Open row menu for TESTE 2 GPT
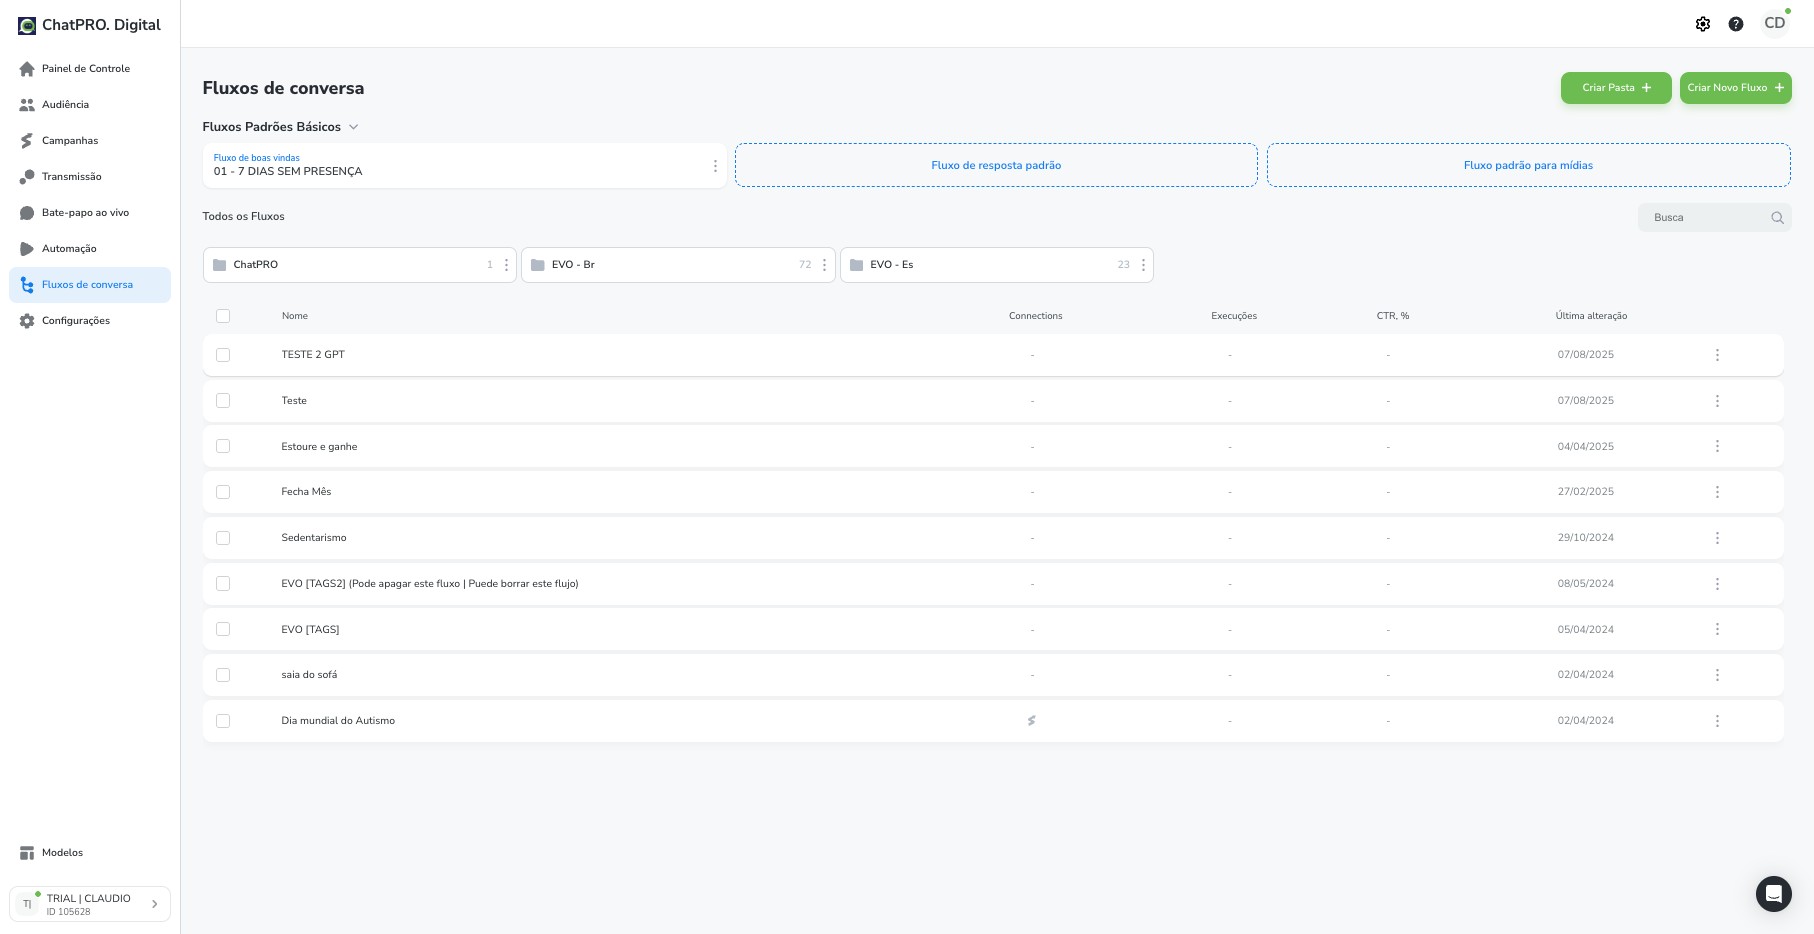Image resolution: width=1814 pixels, height=934 pixels. [x=1717, y=355]
